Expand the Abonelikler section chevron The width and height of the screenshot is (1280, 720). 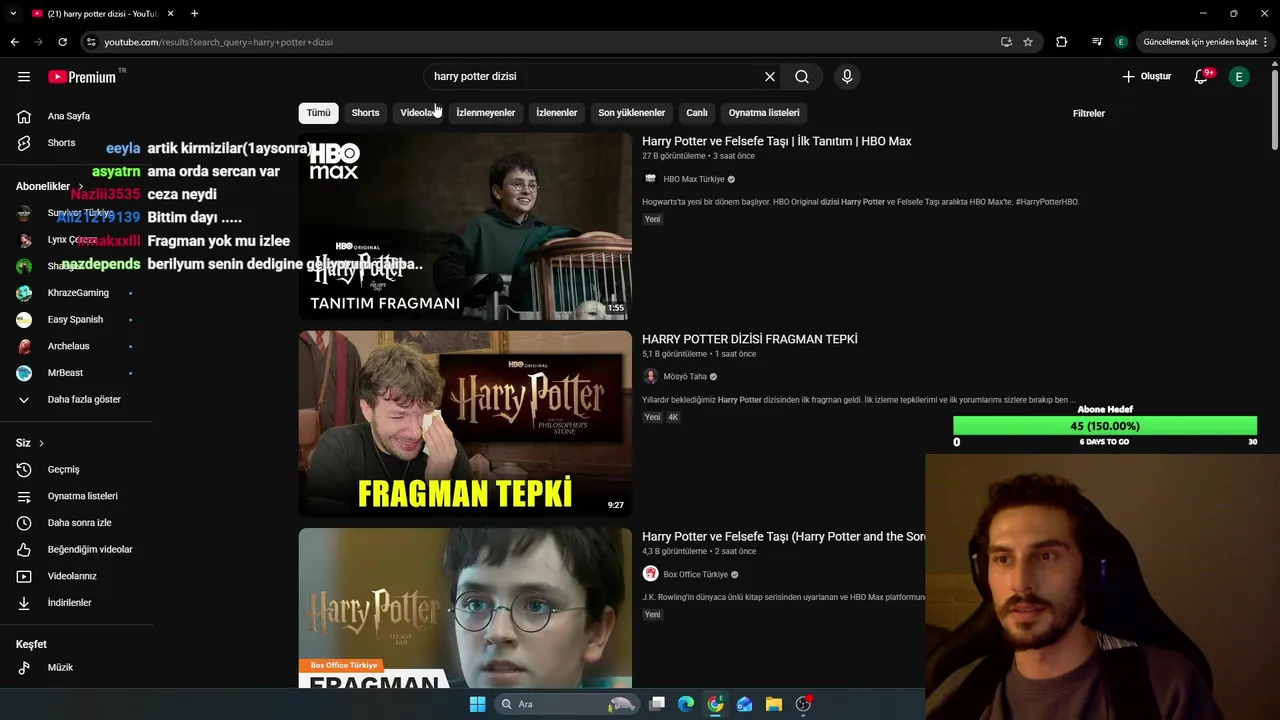(x=81, y=187)
